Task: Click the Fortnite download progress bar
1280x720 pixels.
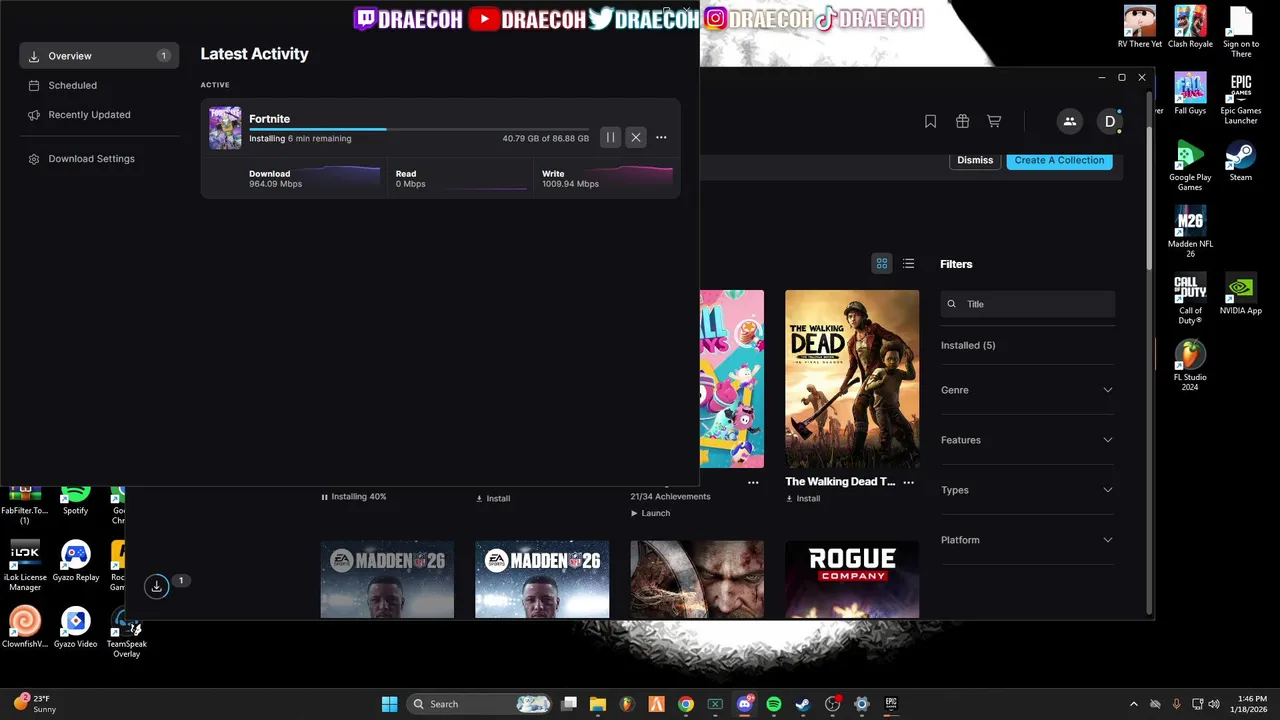Action: (x=419, y=129)
